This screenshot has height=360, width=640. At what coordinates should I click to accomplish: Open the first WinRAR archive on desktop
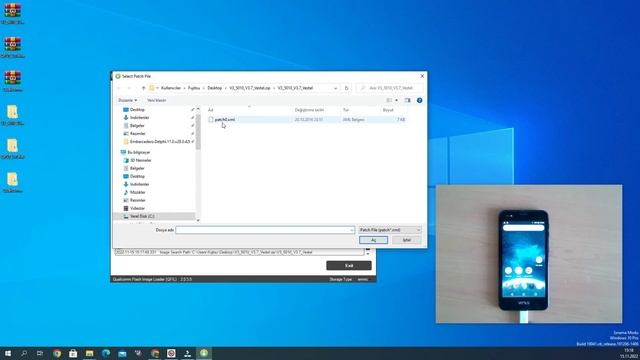tap(13, 13)
